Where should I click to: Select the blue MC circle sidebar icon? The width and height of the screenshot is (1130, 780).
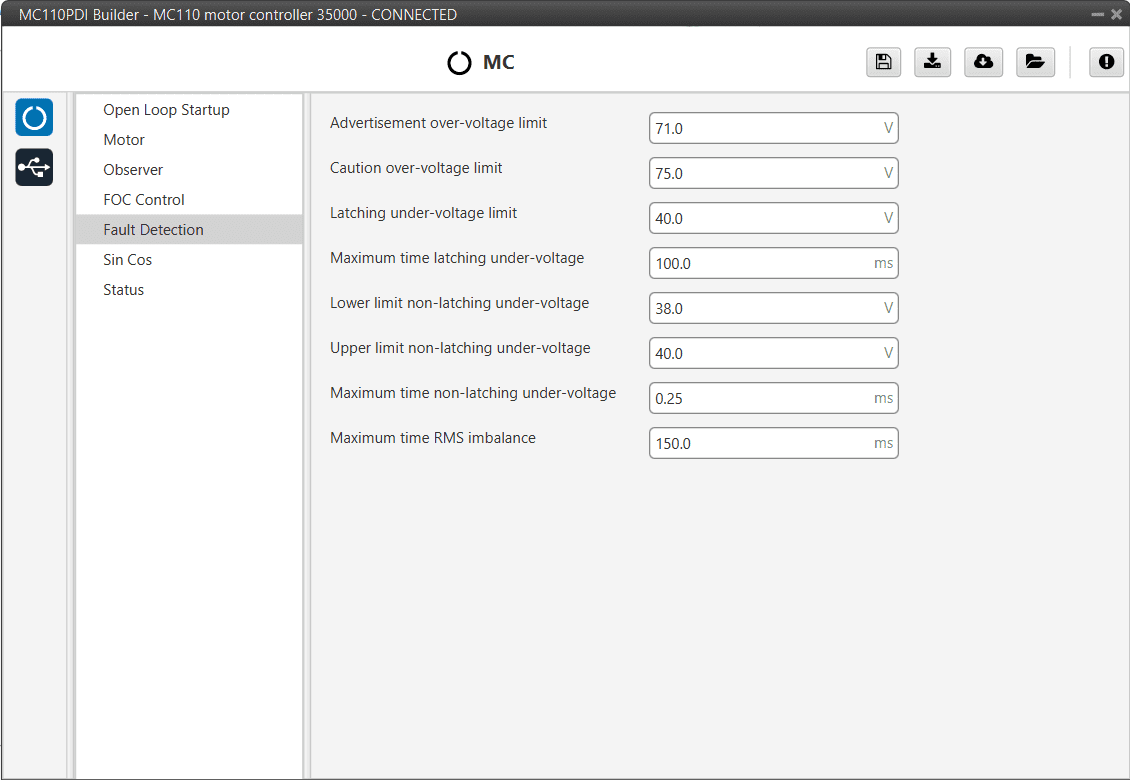click(x=34, y=117)
